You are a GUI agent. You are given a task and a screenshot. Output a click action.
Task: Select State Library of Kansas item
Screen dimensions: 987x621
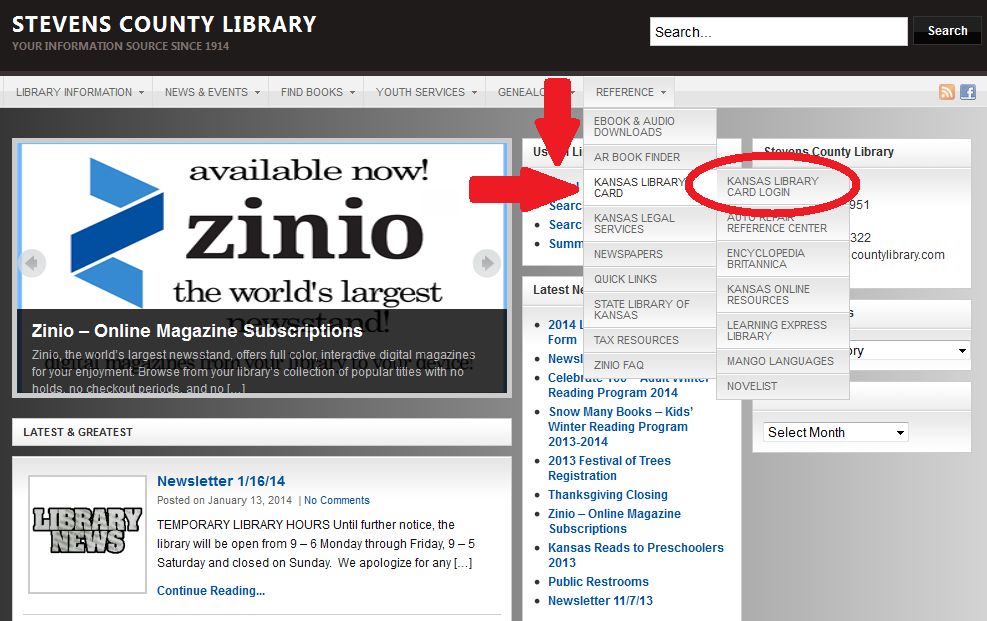click(650, 310)
